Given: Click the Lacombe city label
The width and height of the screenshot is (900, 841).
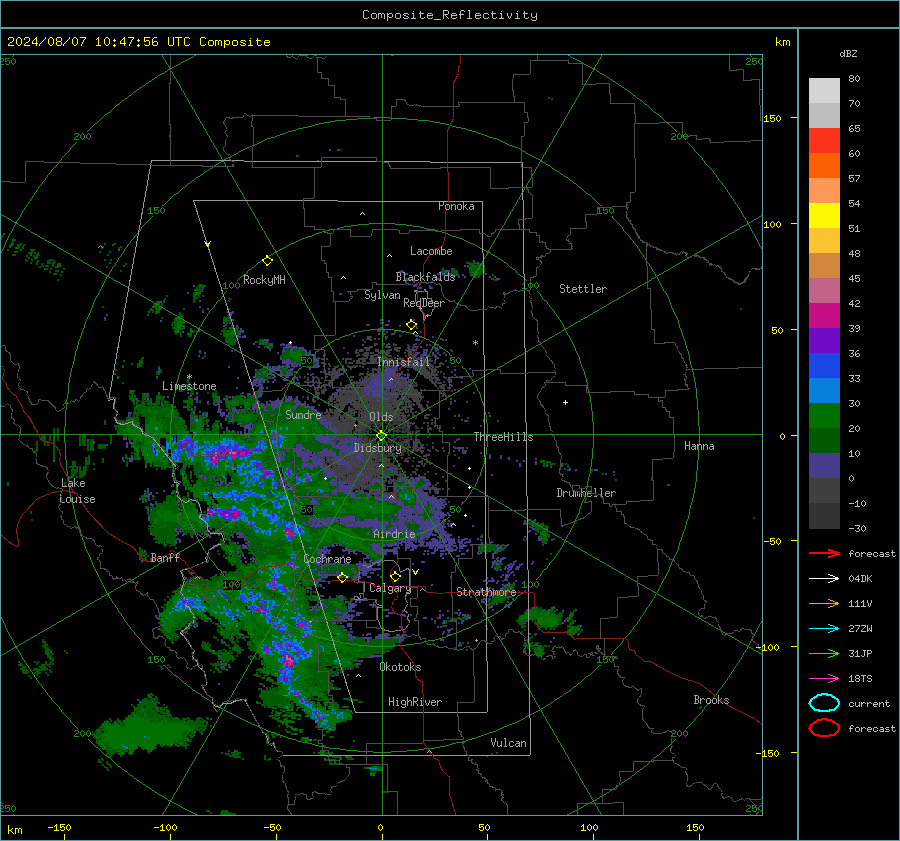Looking at the screenshot, I should [x=431, y=251].
